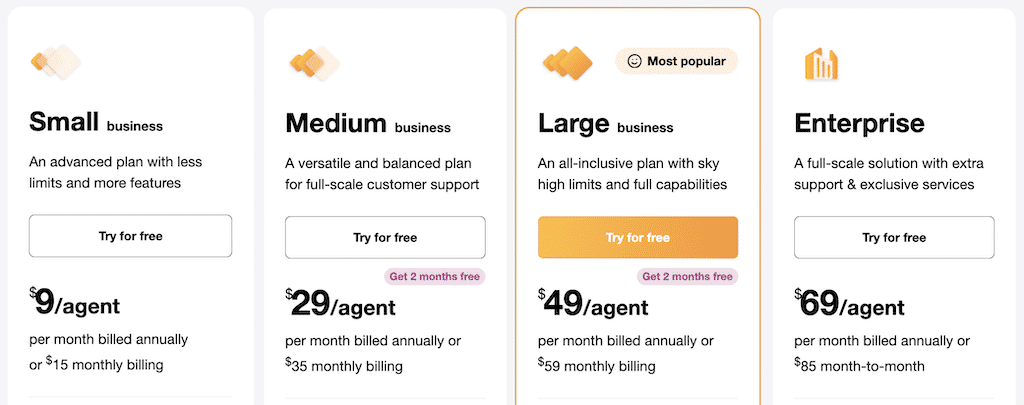The image size is (1024, 405).
Task: Click the $29/agent price
Action: (x=340, y=305)
